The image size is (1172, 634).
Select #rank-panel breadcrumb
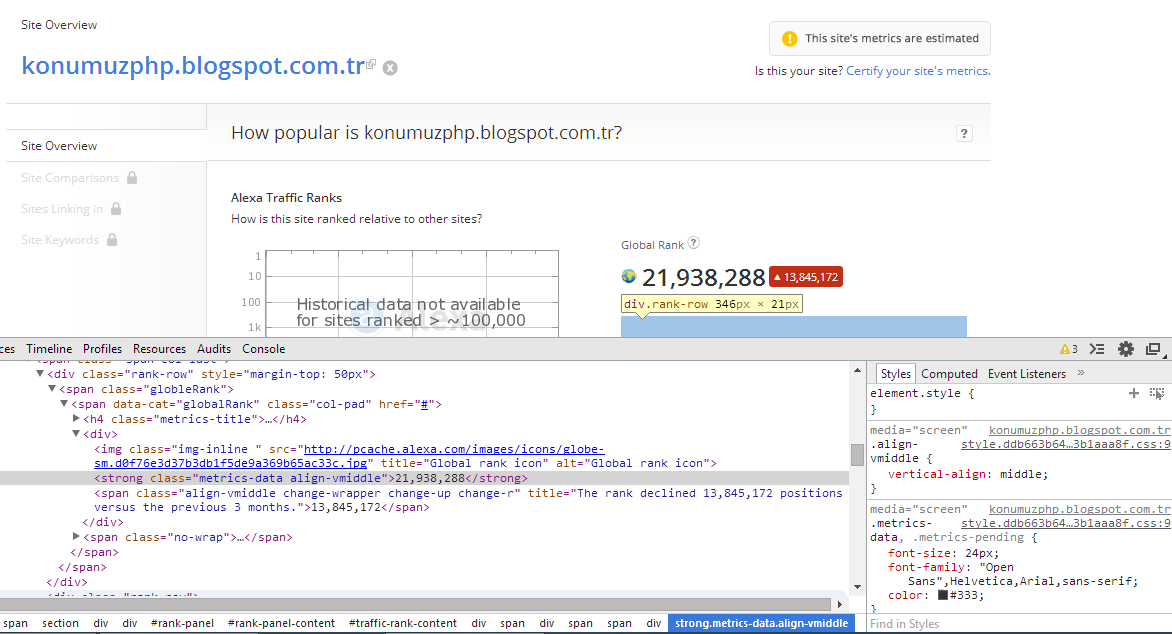point(182,624)
